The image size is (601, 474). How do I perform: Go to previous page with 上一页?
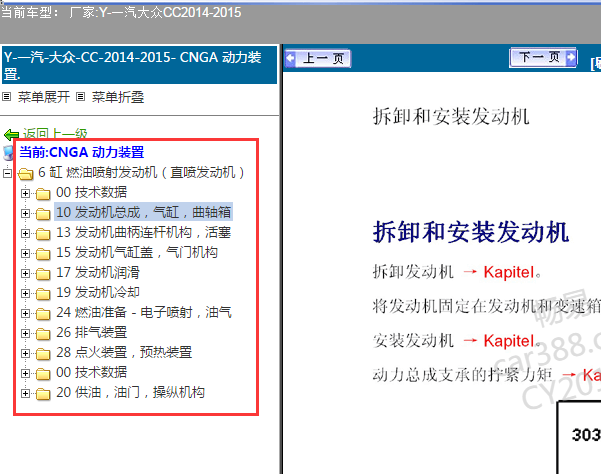pos(318,59)
